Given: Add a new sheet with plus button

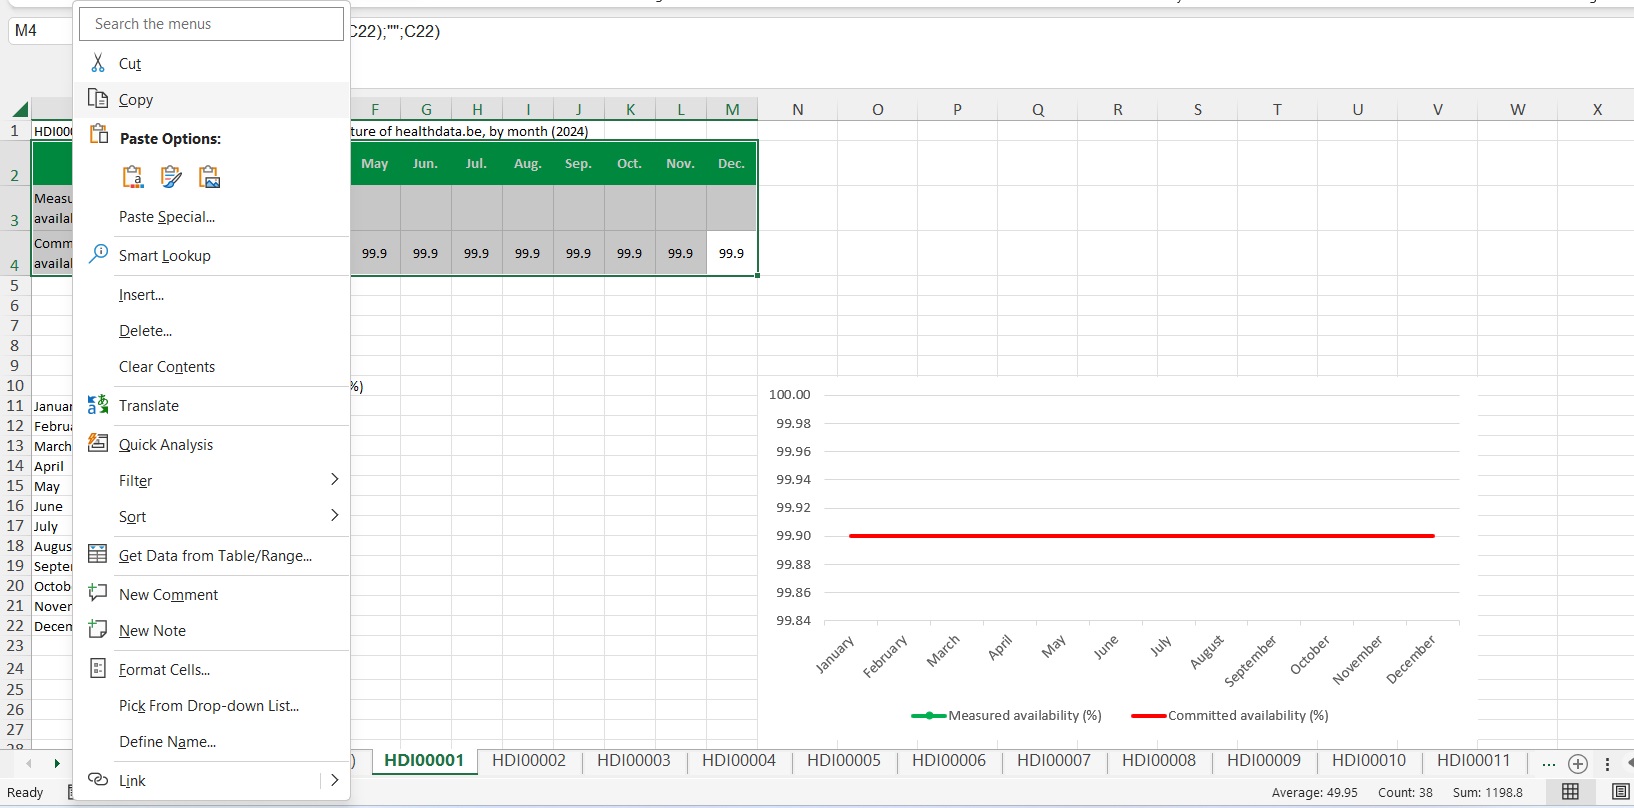Looking at the screenshot, I should point(1578,764).
